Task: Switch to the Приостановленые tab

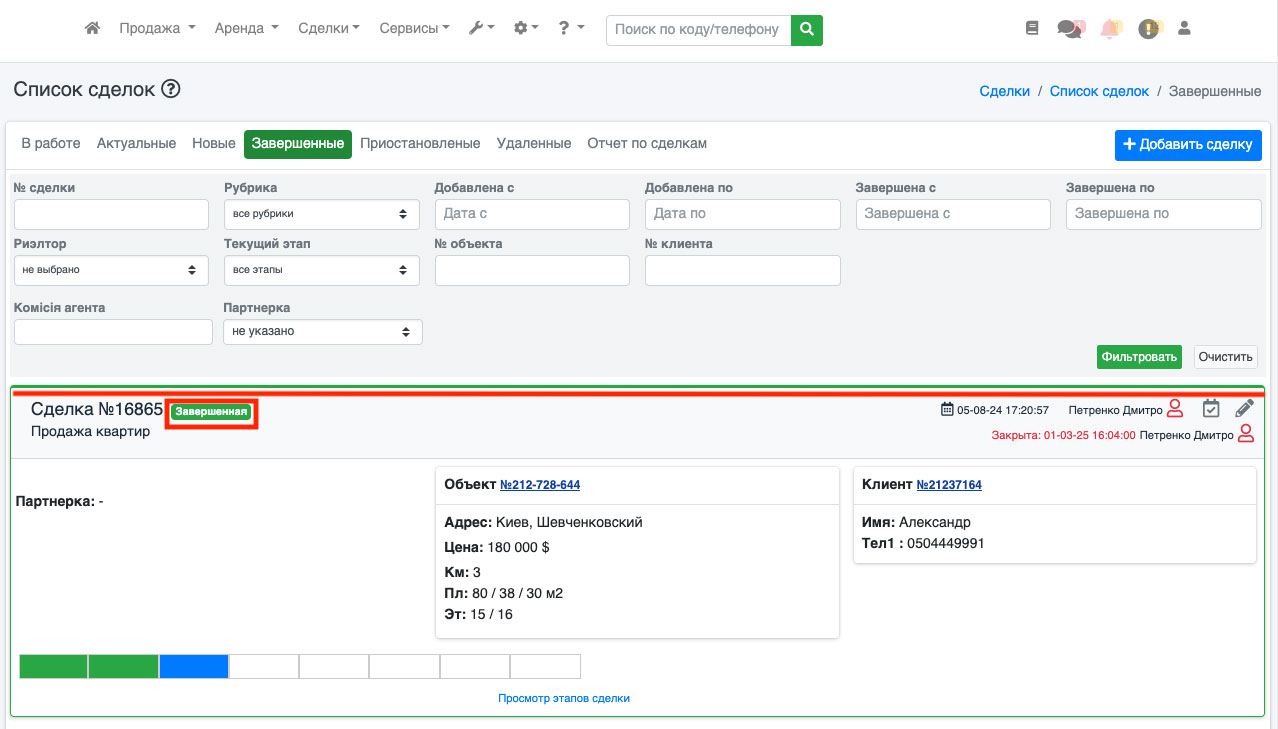Action: point(420,144)
